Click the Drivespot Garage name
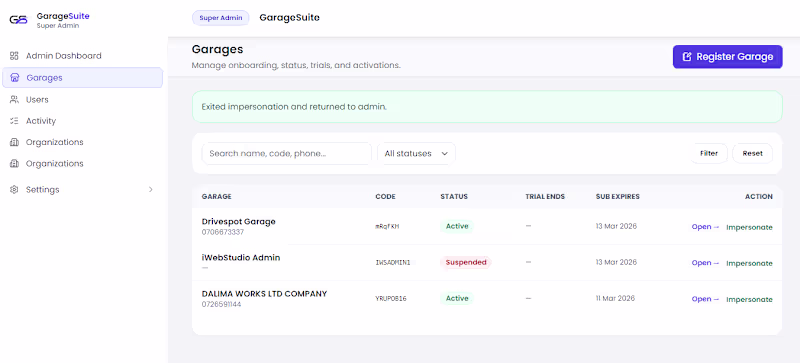The image size is (800, 363). point(239,222)
